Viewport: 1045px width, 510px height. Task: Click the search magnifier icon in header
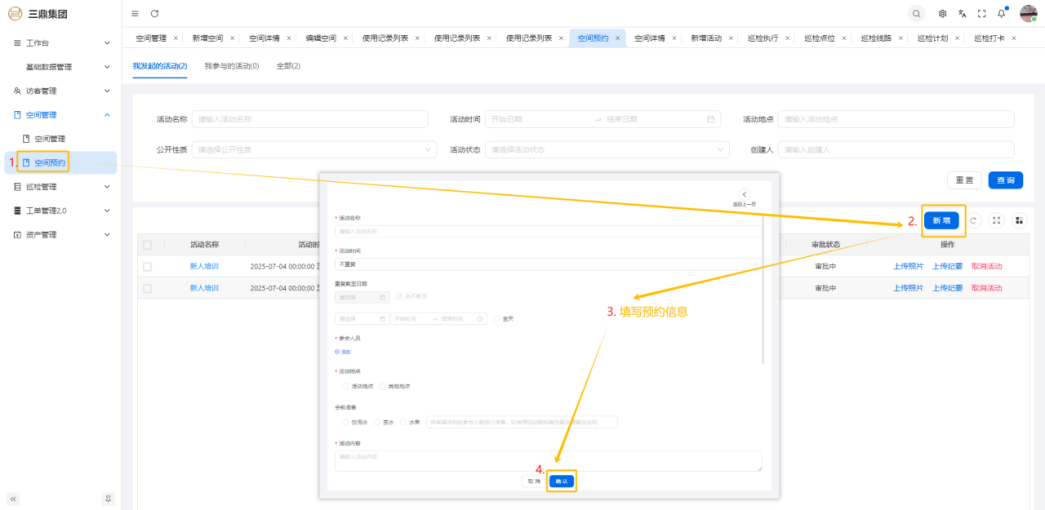tap(917, 13)
